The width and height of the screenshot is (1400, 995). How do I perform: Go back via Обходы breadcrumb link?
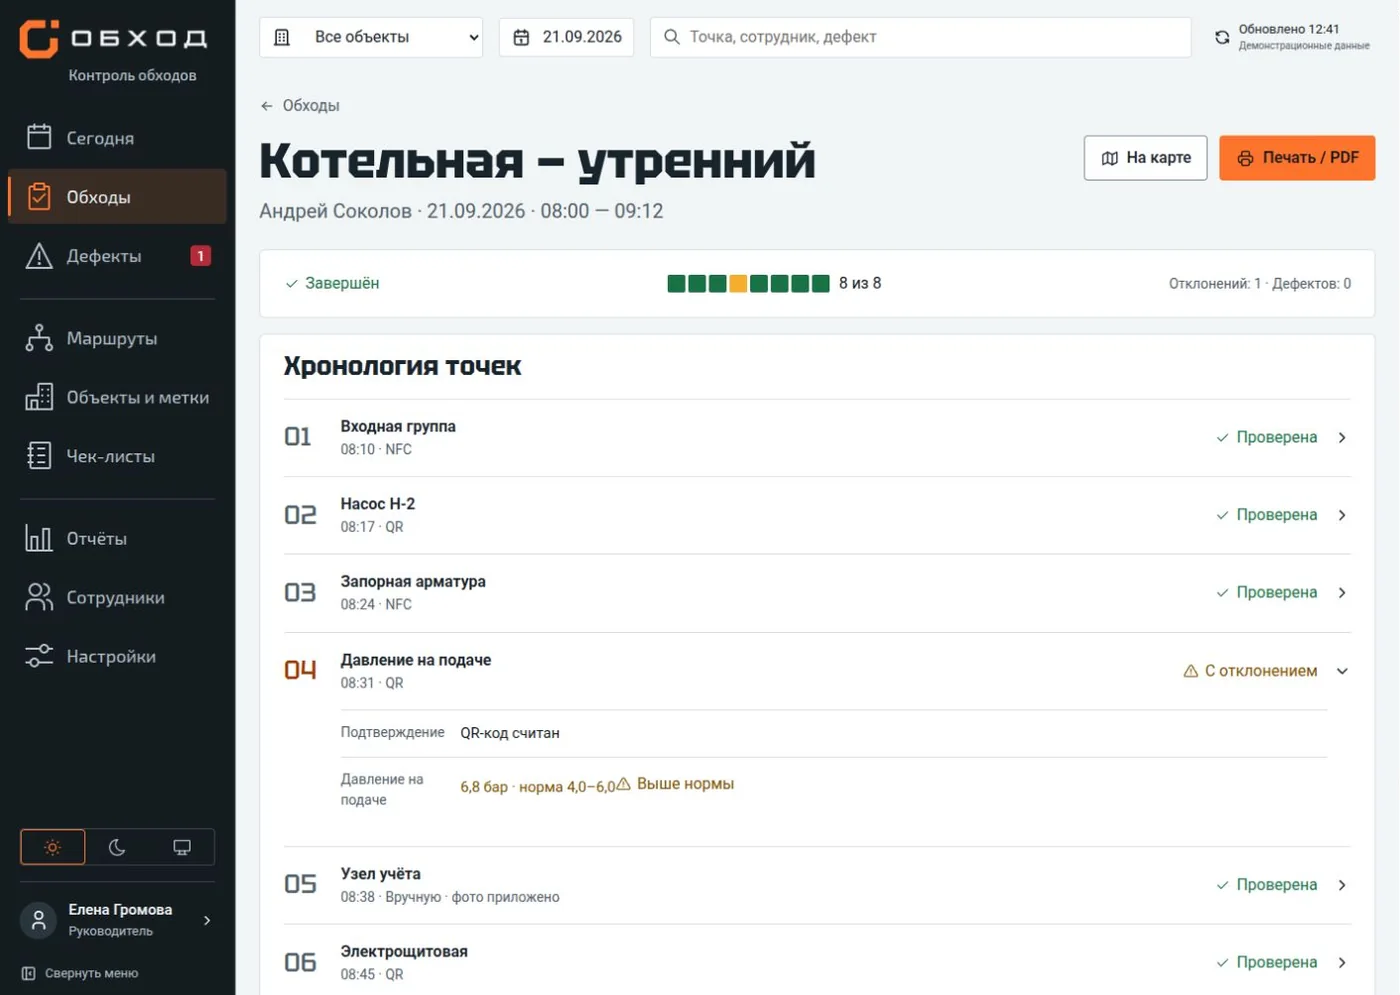pyautogui.click(x=300, y=106)
